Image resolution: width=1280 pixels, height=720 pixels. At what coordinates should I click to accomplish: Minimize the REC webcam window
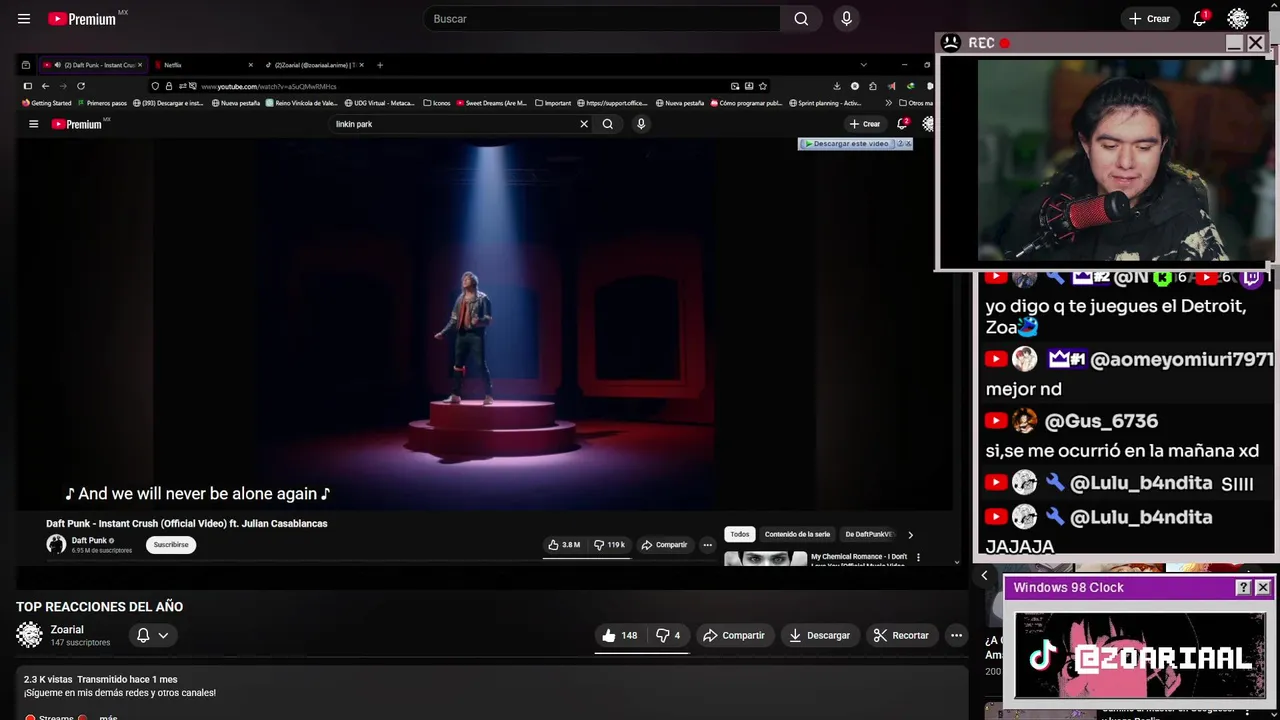tap(1234, 43)
